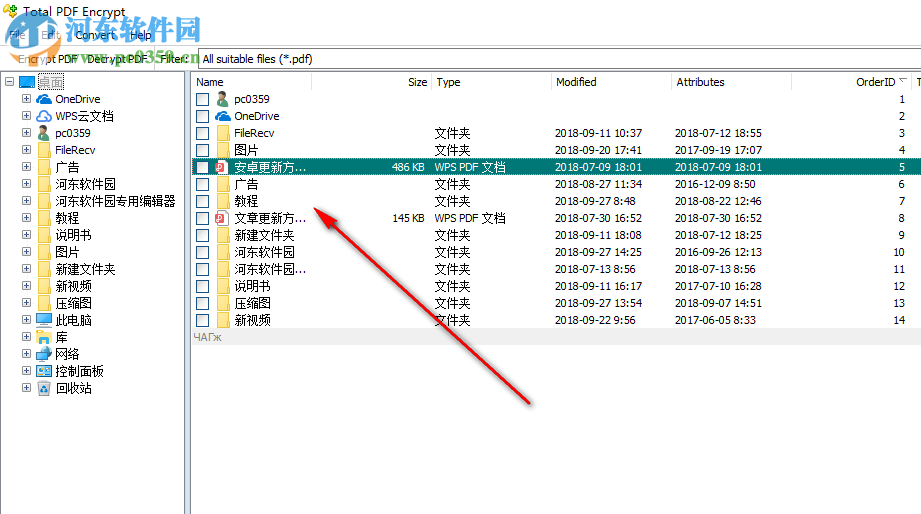Click the desktop monitor icon at tree root
Image resolution: width=921 pixels, height=514 pixels.
27,82
